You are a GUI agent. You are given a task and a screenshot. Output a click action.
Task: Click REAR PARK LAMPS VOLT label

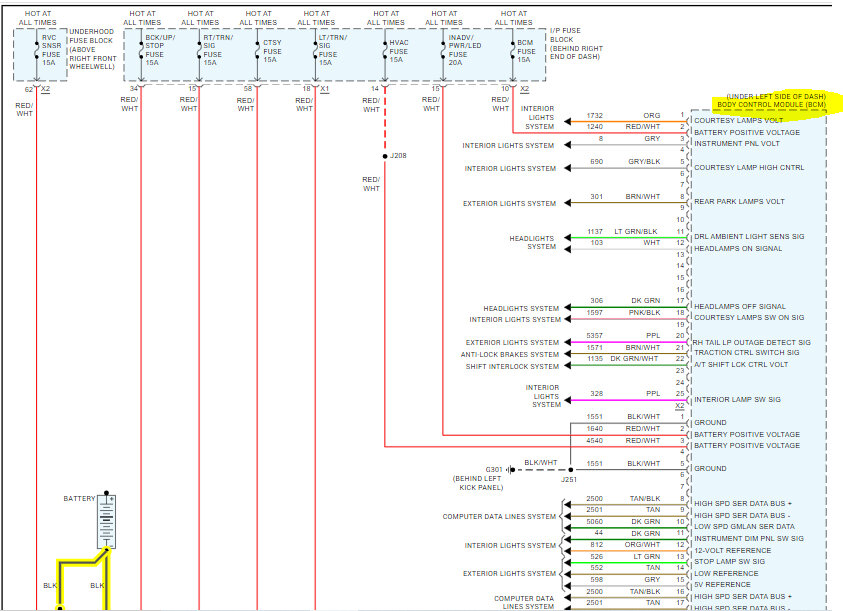[739, 201]
